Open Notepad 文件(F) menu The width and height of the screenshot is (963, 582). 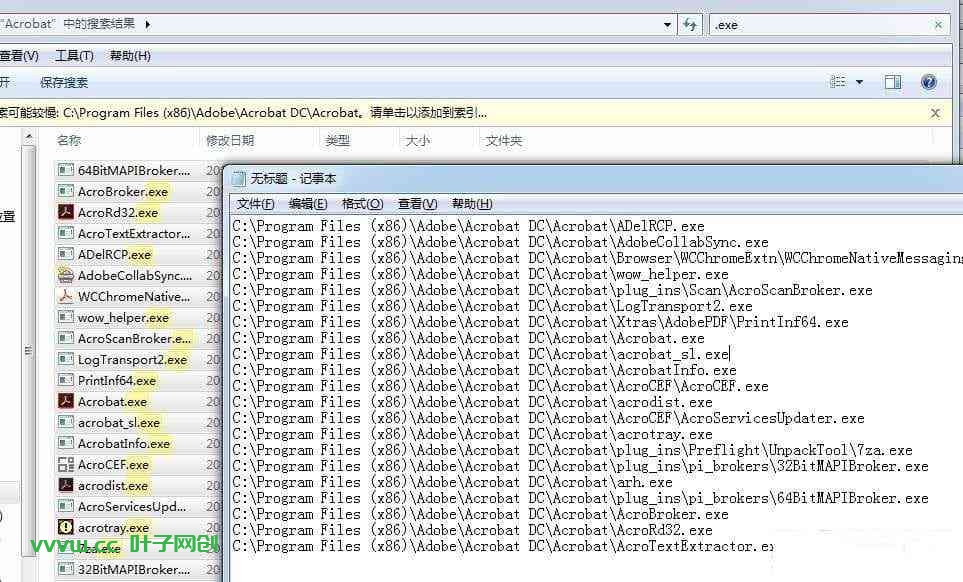pyautogui.click(x=255, y=204)
